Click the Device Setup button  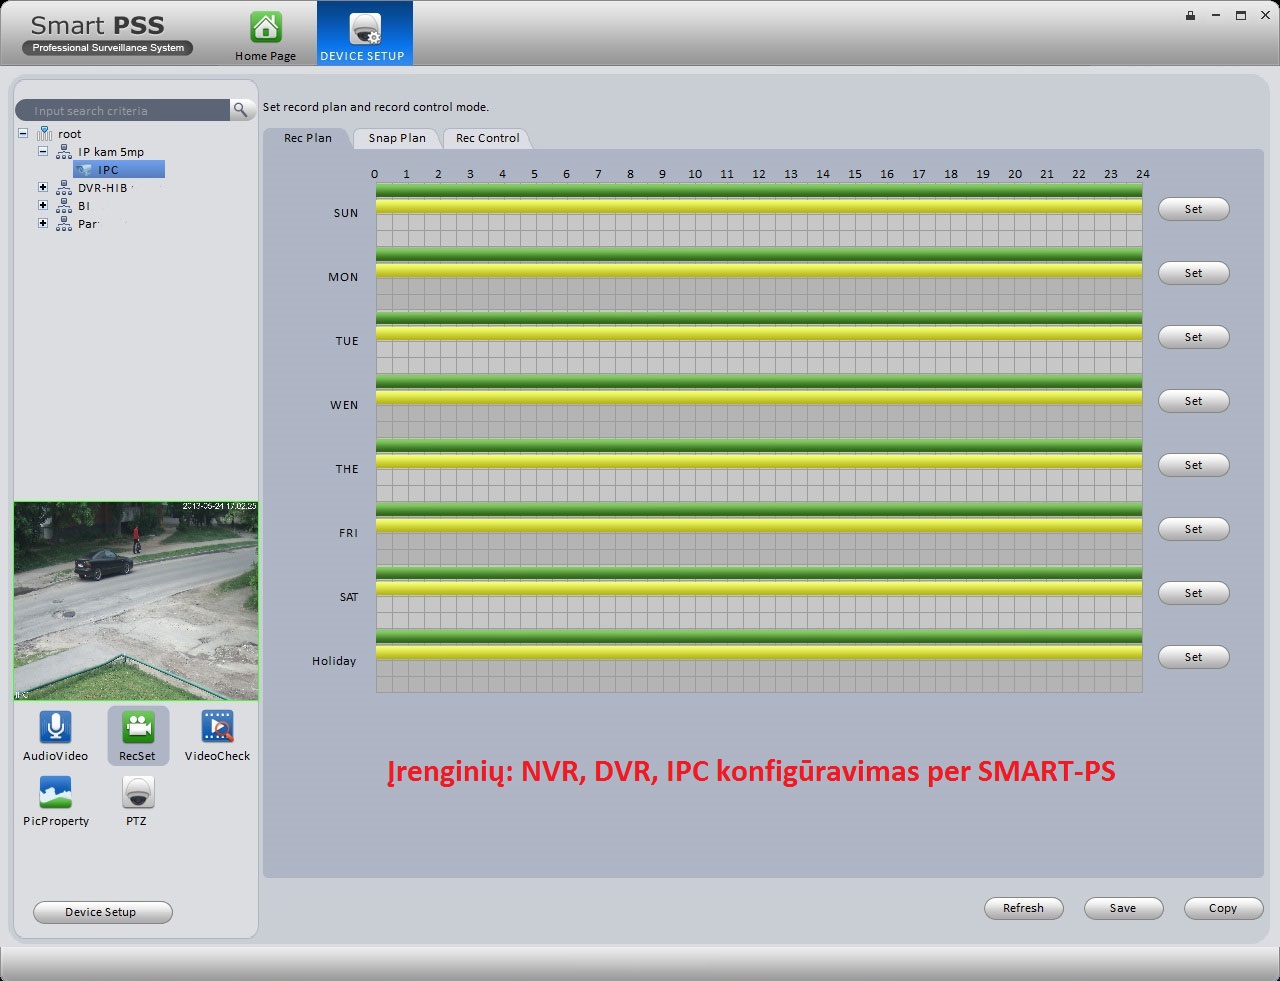pyautogui.click(x=102, y=912)
